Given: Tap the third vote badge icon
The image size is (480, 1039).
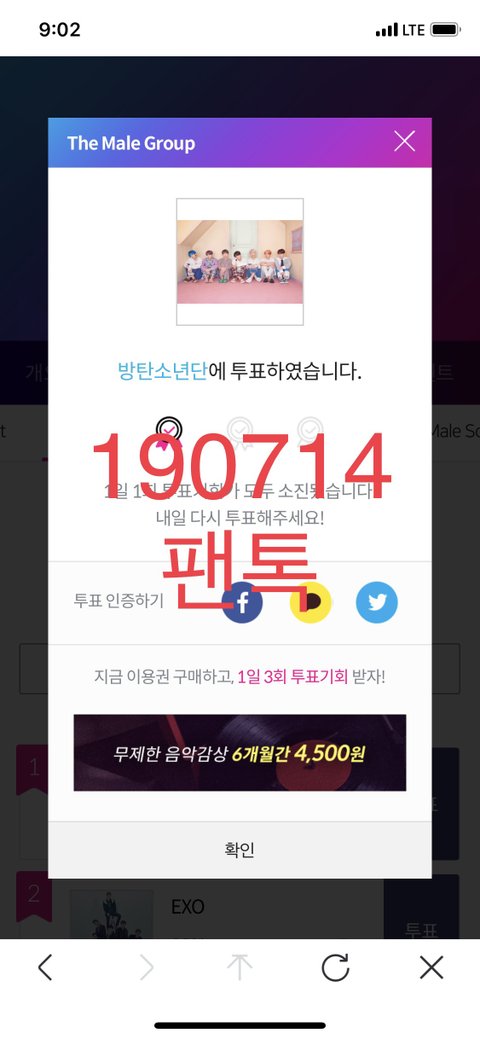Looking at the screenshot, I should pos(310,432).
